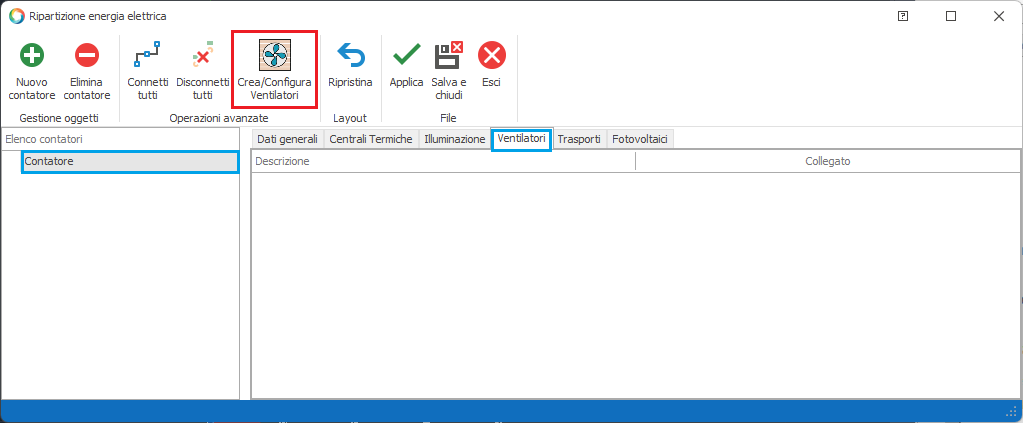Open Crea/Configura Ventilatori fan tool
Screen dimensions: 1025x423
[x=274, y=55]
